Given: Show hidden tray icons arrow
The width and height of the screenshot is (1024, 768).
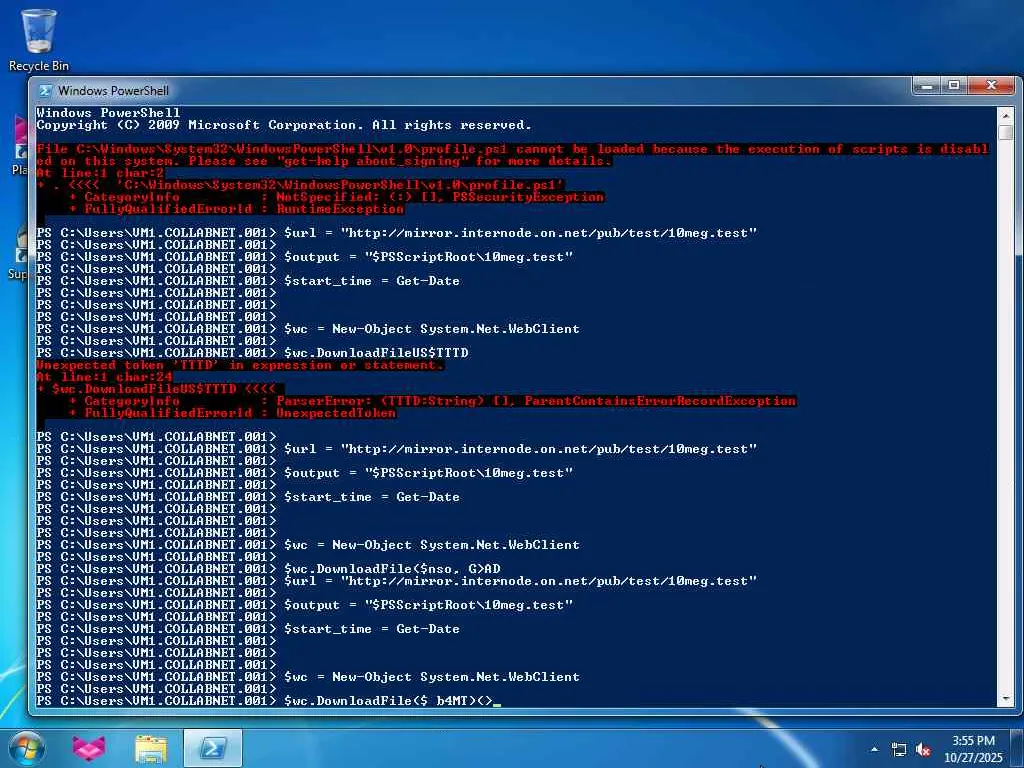Looking at the screenshot, I should pos(874,750).
